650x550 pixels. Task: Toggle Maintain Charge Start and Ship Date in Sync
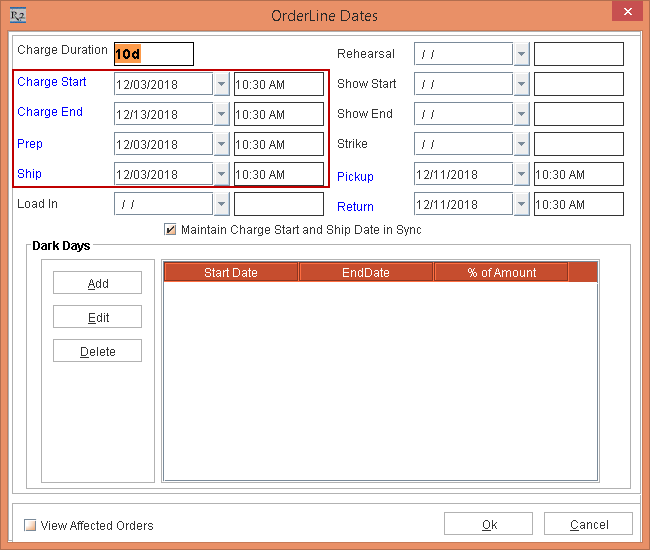click(x=170, y=230)
